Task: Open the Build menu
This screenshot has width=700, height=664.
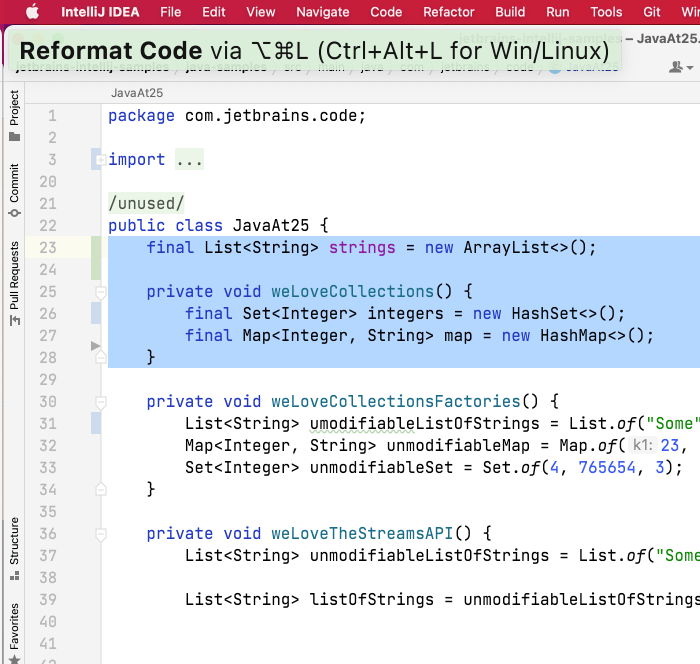Action: coord(510,12)
